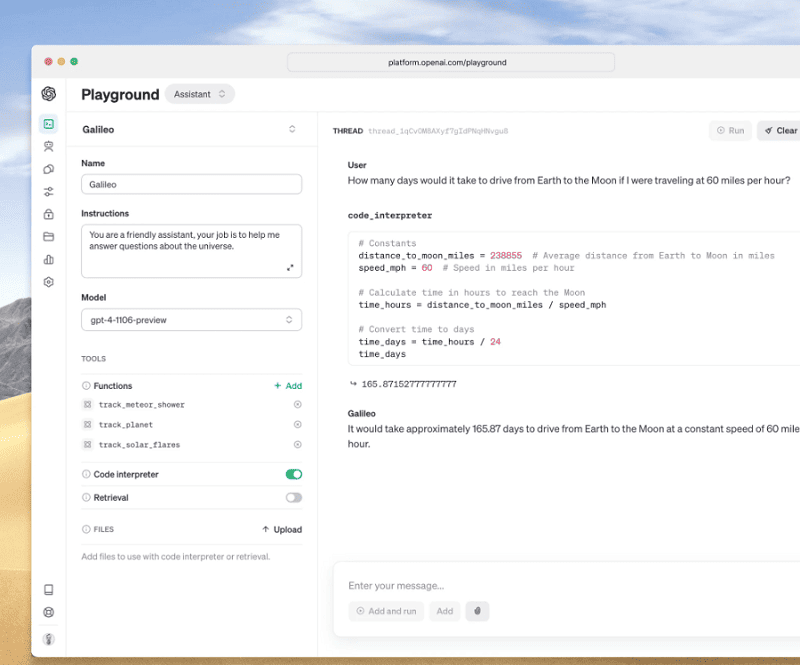The height and width of the screenshot is (665, 800).
Task: Select track_solar_flares function name
Action: pyautogui.click(x=139, y=445)
